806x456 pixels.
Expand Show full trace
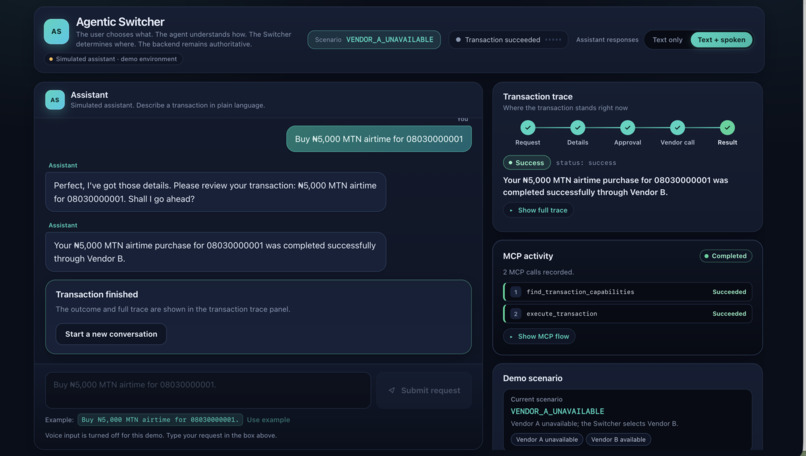(538, 210)
